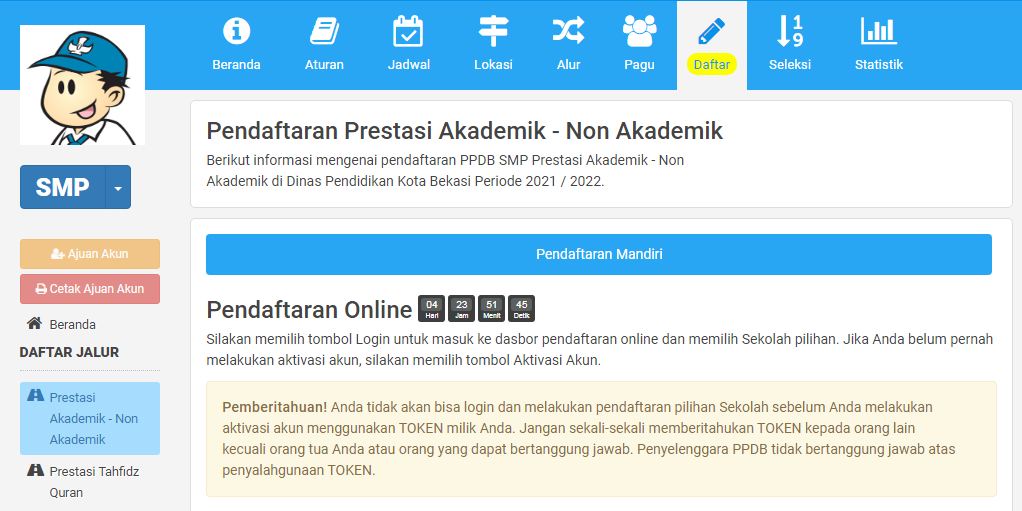Select the Daftar pencil icon tab
The width and height of the screenshot is (1022, 511).
tap(711, 32)
